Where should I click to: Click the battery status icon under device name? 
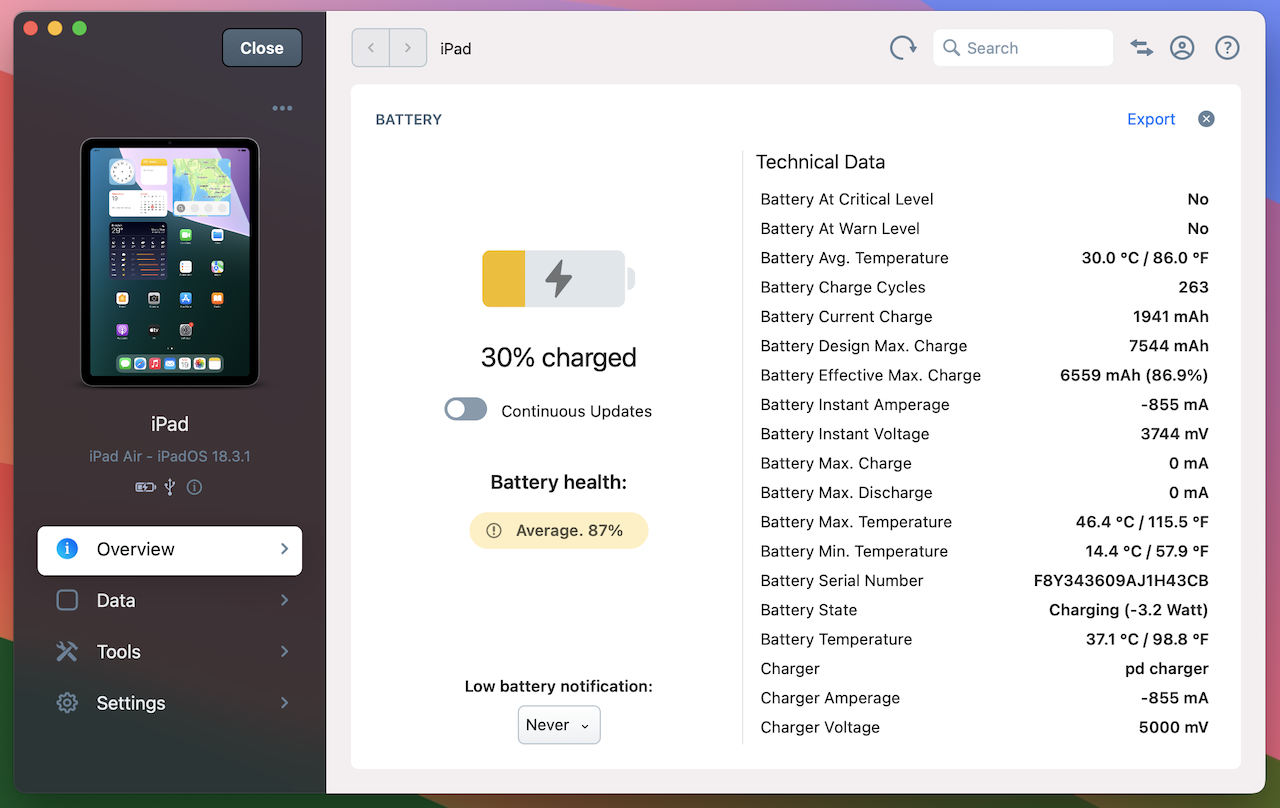click(145, 487)
